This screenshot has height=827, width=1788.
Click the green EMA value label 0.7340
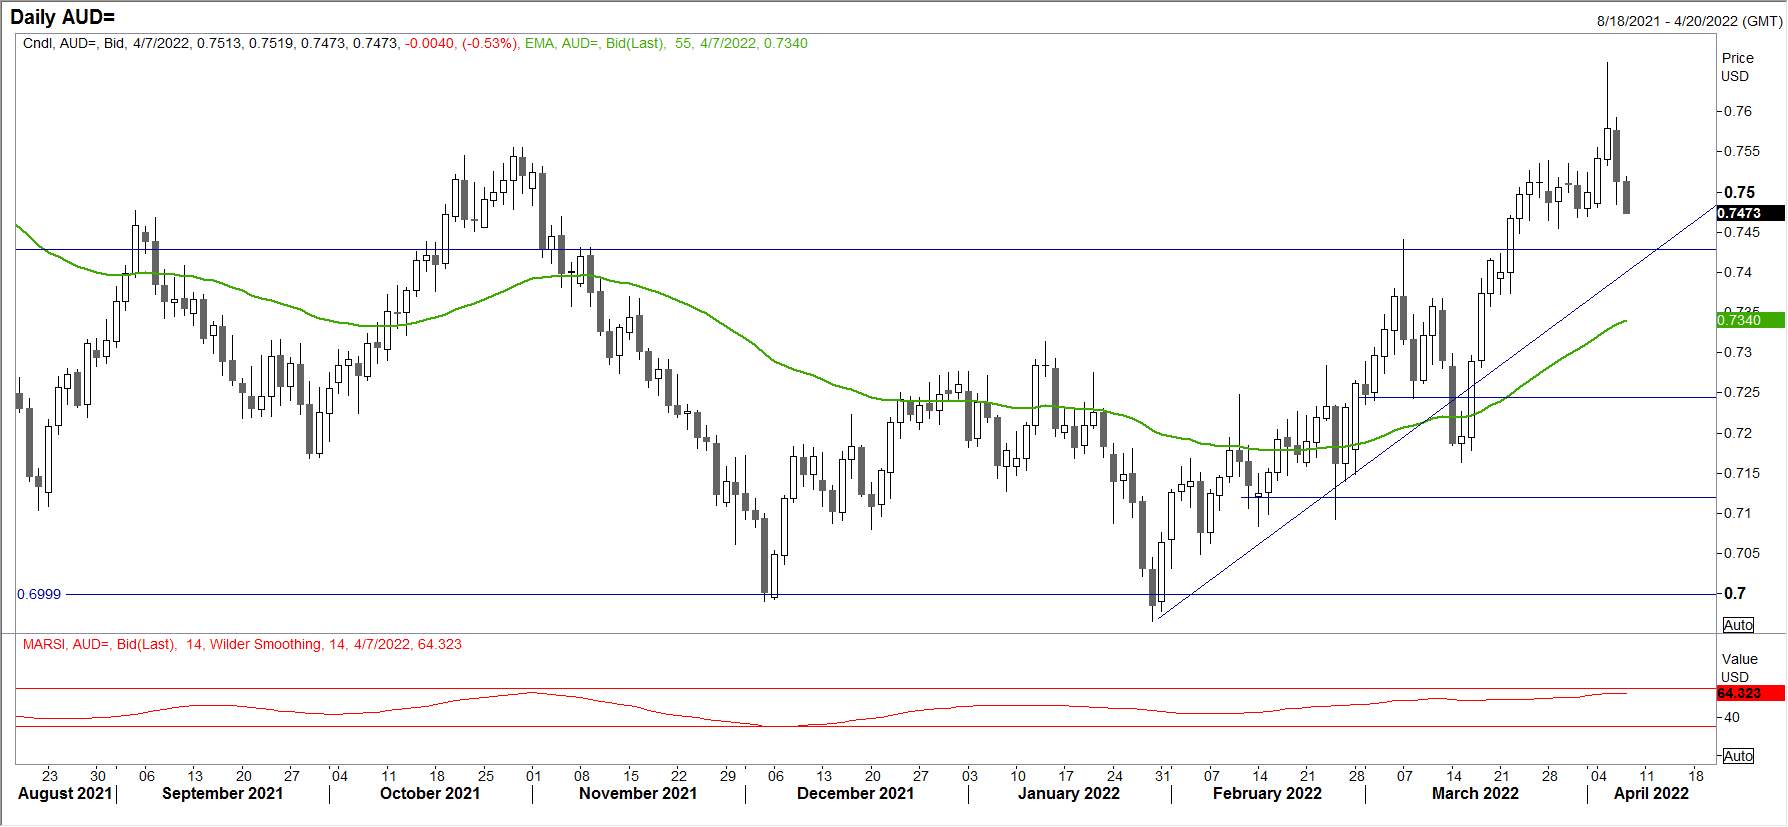[x=1751, y=320]
